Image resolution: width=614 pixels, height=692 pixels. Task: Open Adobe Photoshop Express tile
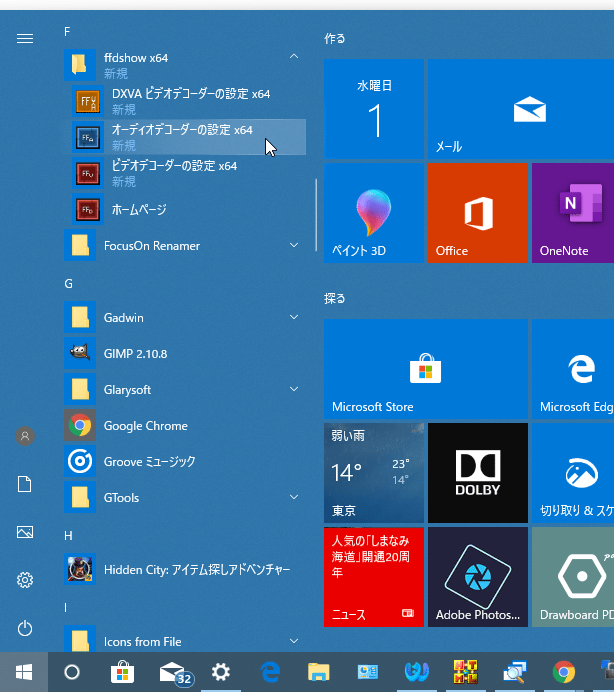[478, 577]
